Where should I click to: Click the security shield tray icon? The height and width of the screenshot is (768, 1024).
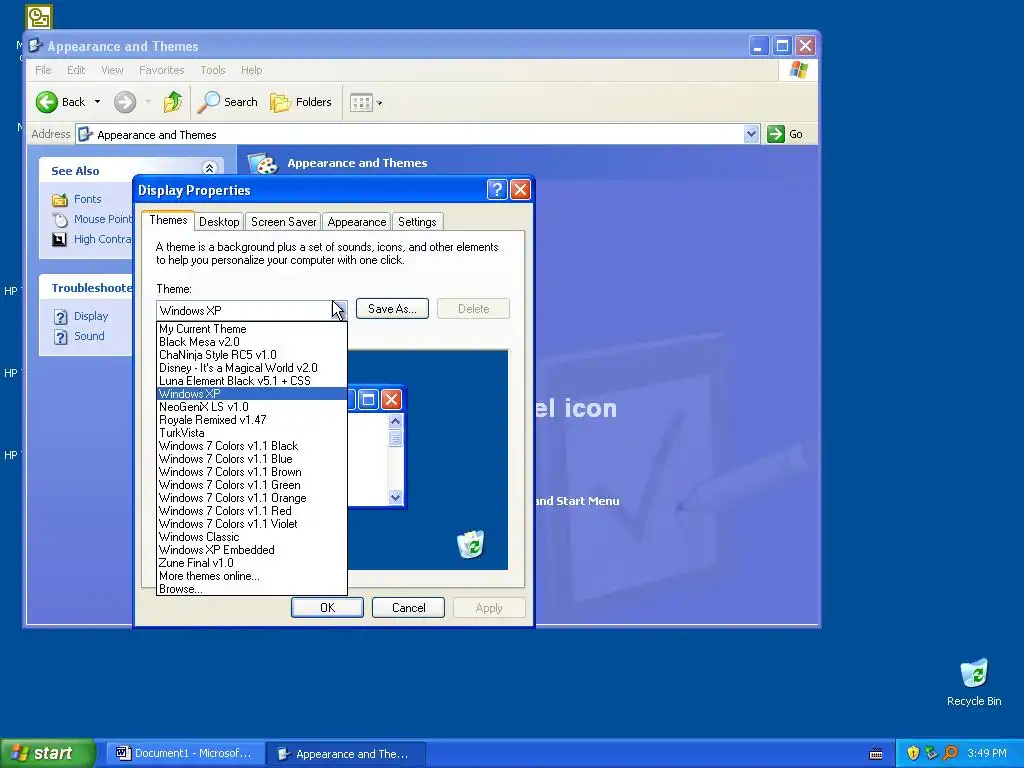[x=913, y=753]
